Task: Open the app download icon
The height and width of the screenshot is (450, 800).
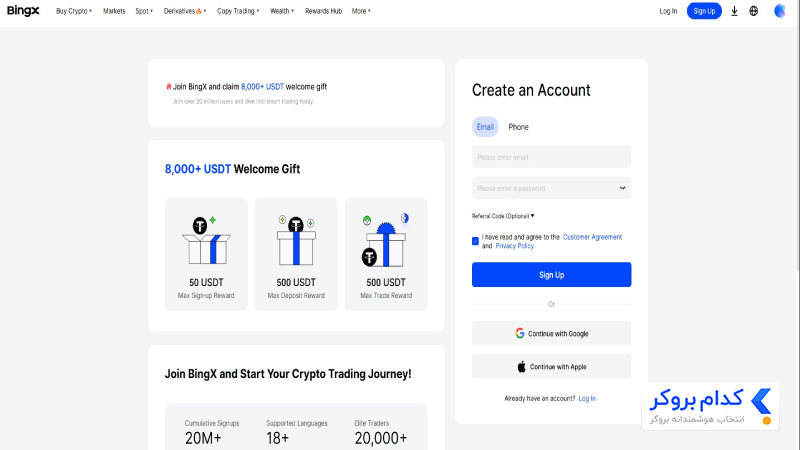Action: click(734, 11)
